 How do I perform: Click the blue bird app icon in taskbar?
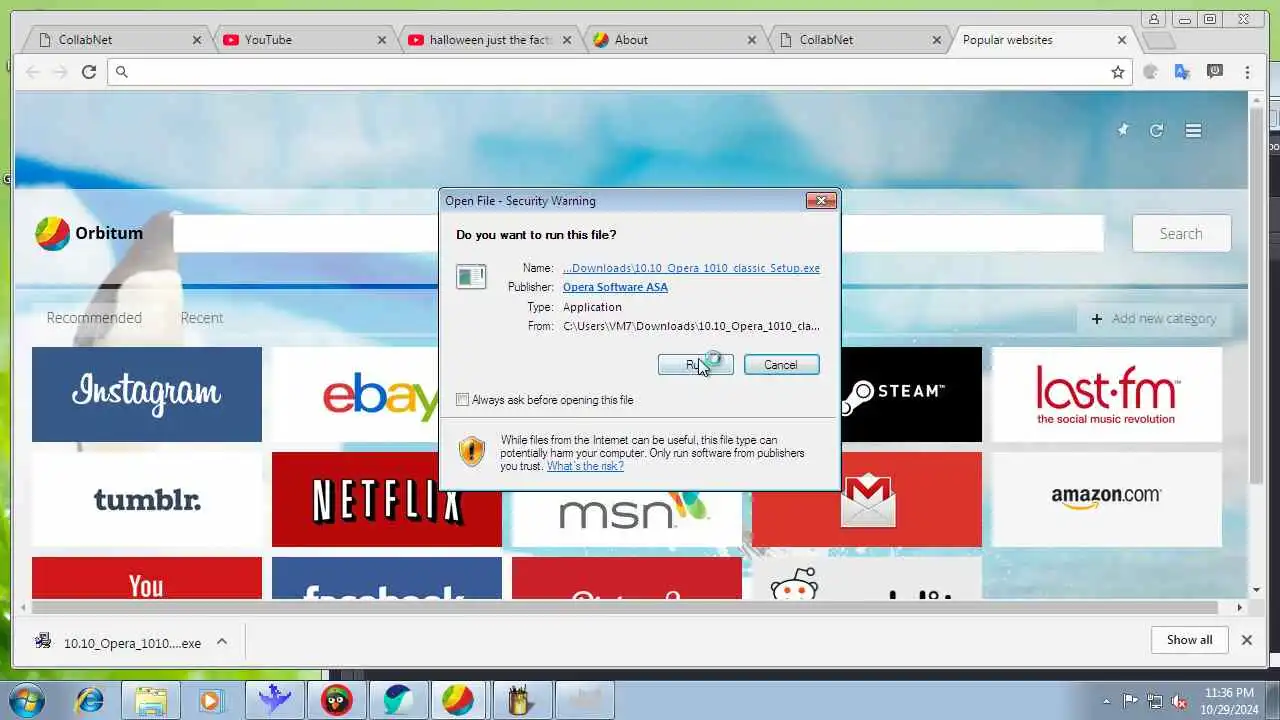(x=274, y=700)
